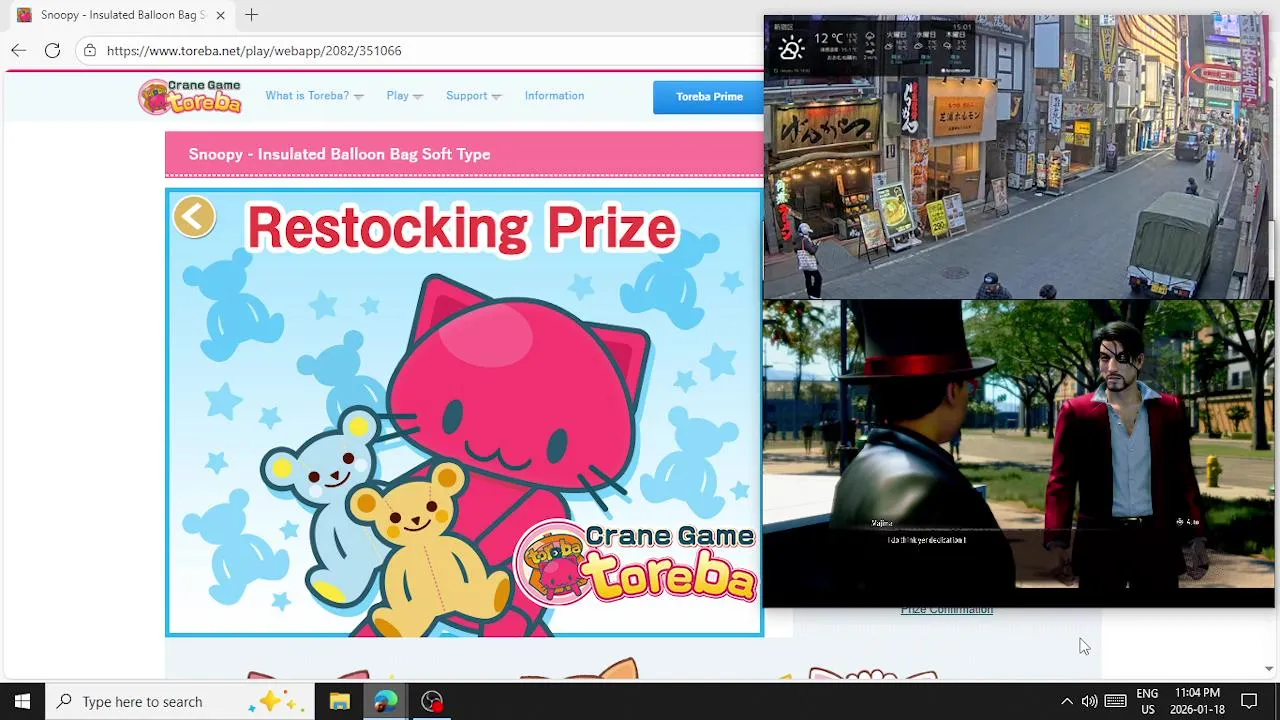The height and width of the screenshot is (720, 1280).
Task: Open the clock and calendar
Action: pos(1197,701)
